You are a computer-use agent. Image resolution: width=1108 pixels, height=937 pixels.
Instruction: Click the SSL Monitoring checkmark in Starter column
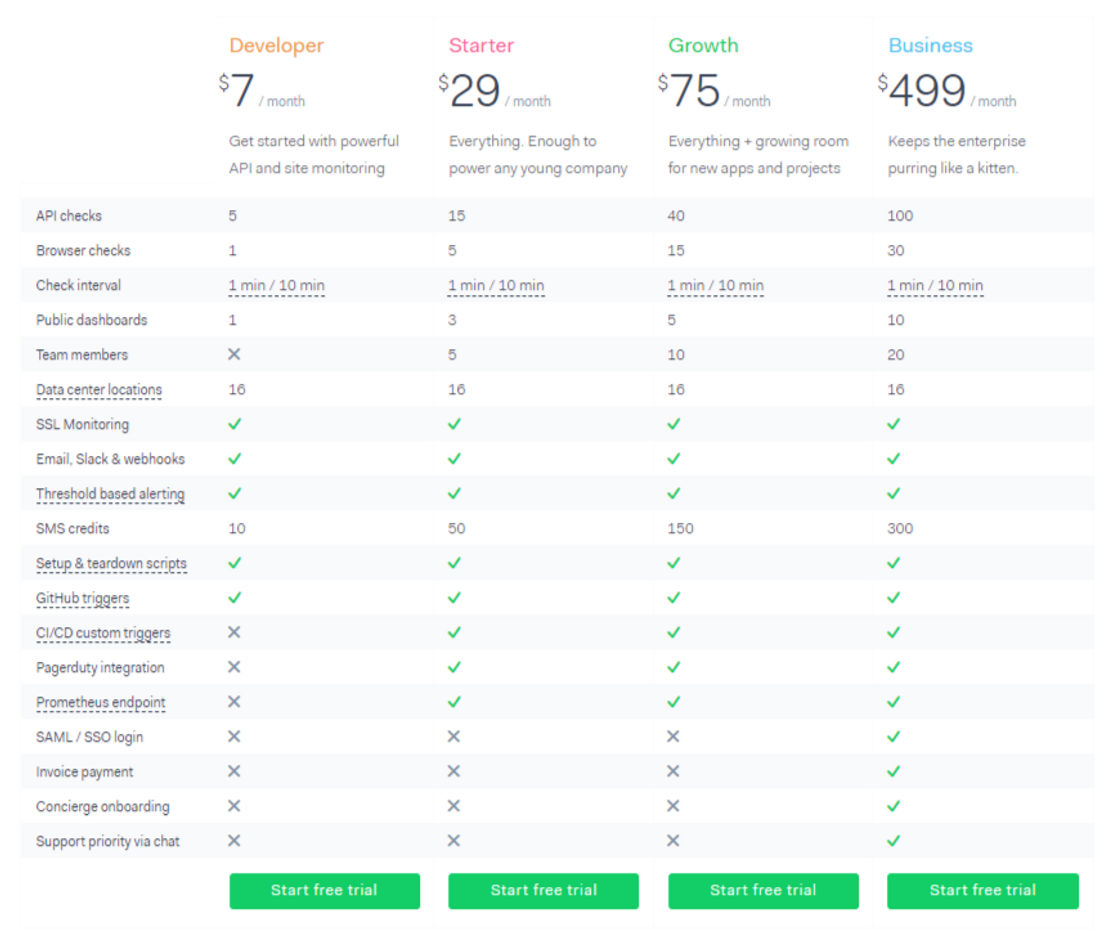[454, 424]
